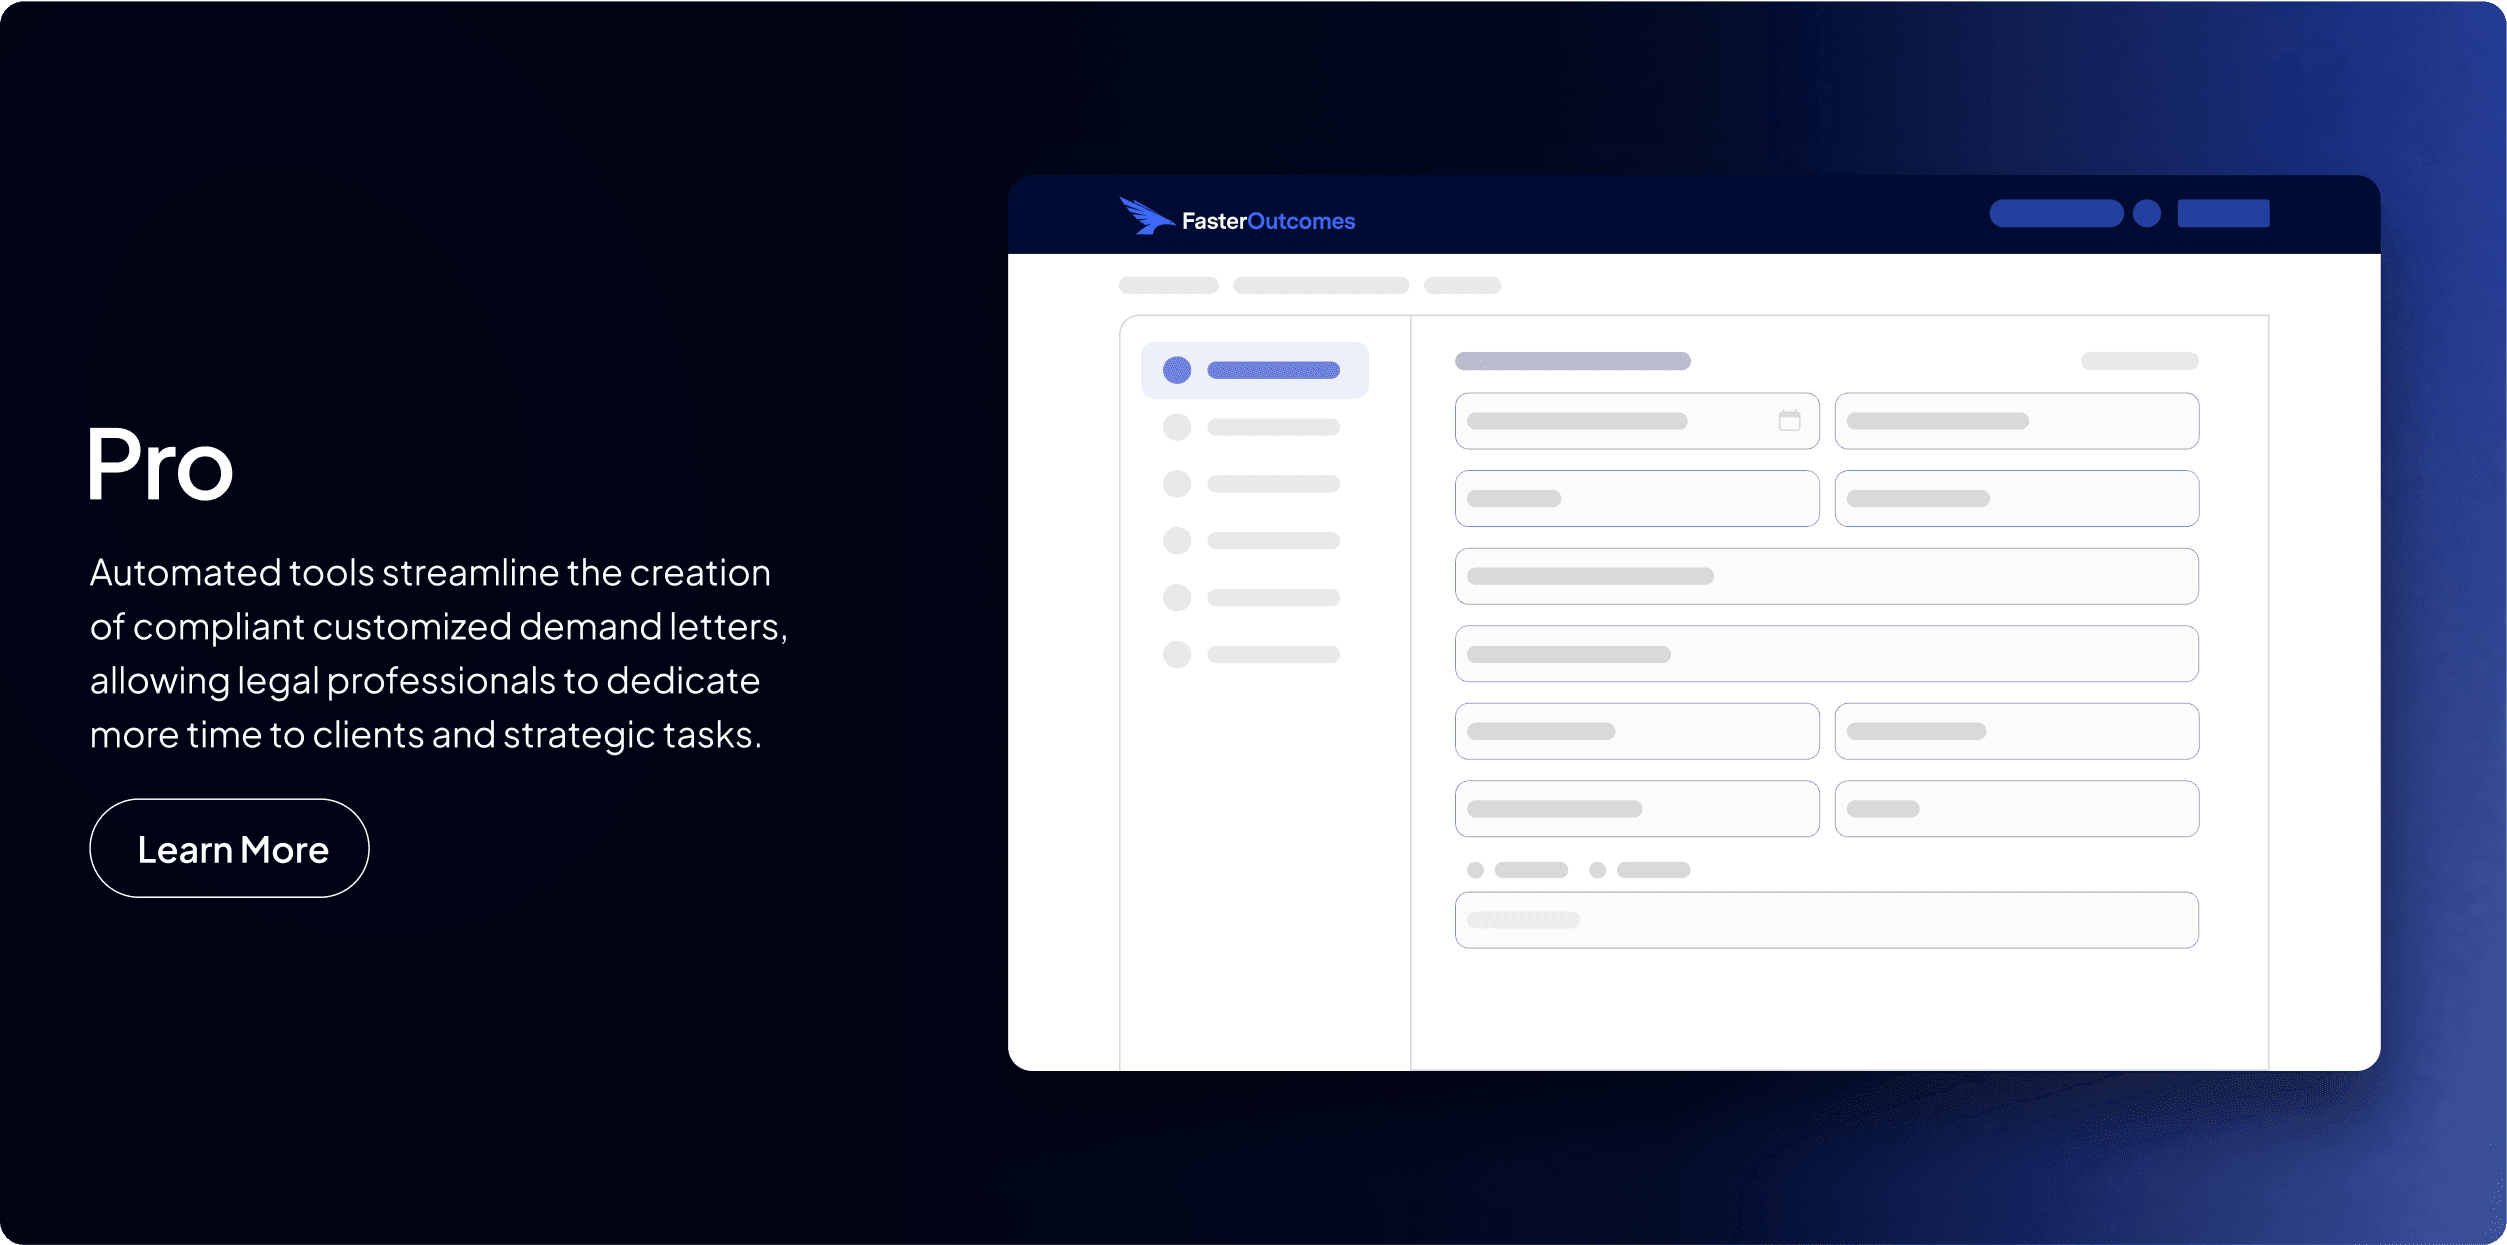Click the first breadcrumb placeholder
2507x1245 pixels.
pyautogui.click(x=1168, y=286)
